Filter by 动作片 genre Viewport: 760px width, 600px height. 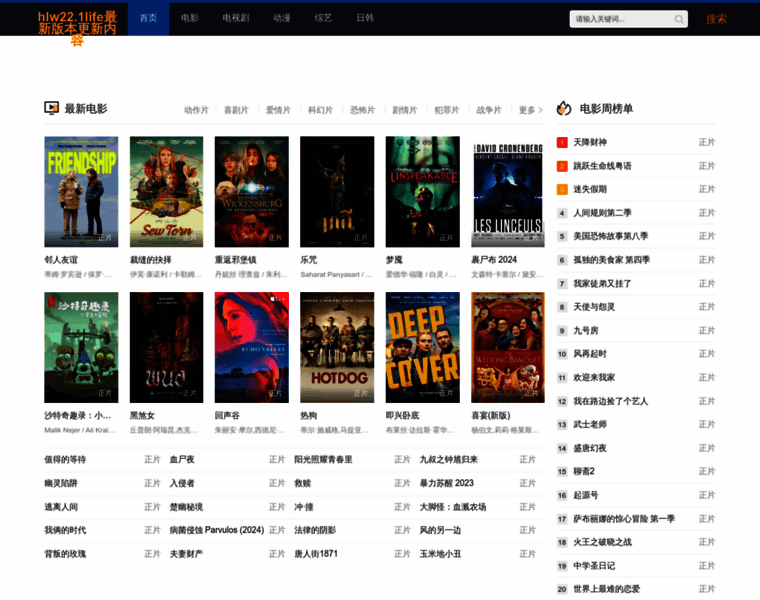(x=196, y=111)
